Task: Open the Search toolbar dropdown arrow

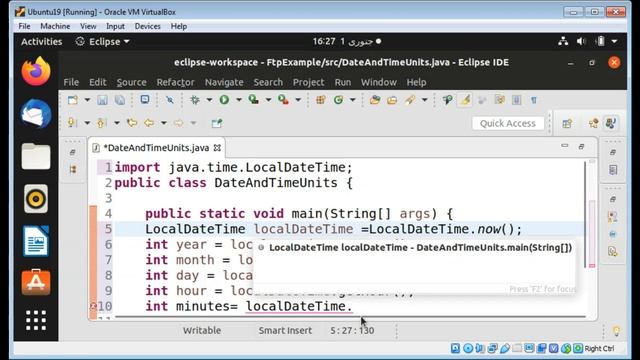Action: [x=424, y=100]
